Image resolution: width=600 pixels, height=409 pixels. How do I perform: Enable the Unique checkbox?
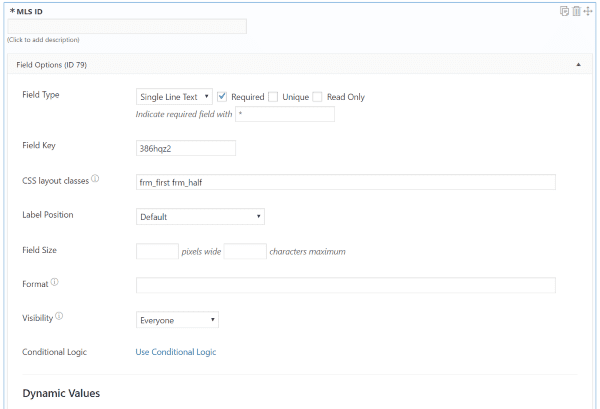click(273, 97)
